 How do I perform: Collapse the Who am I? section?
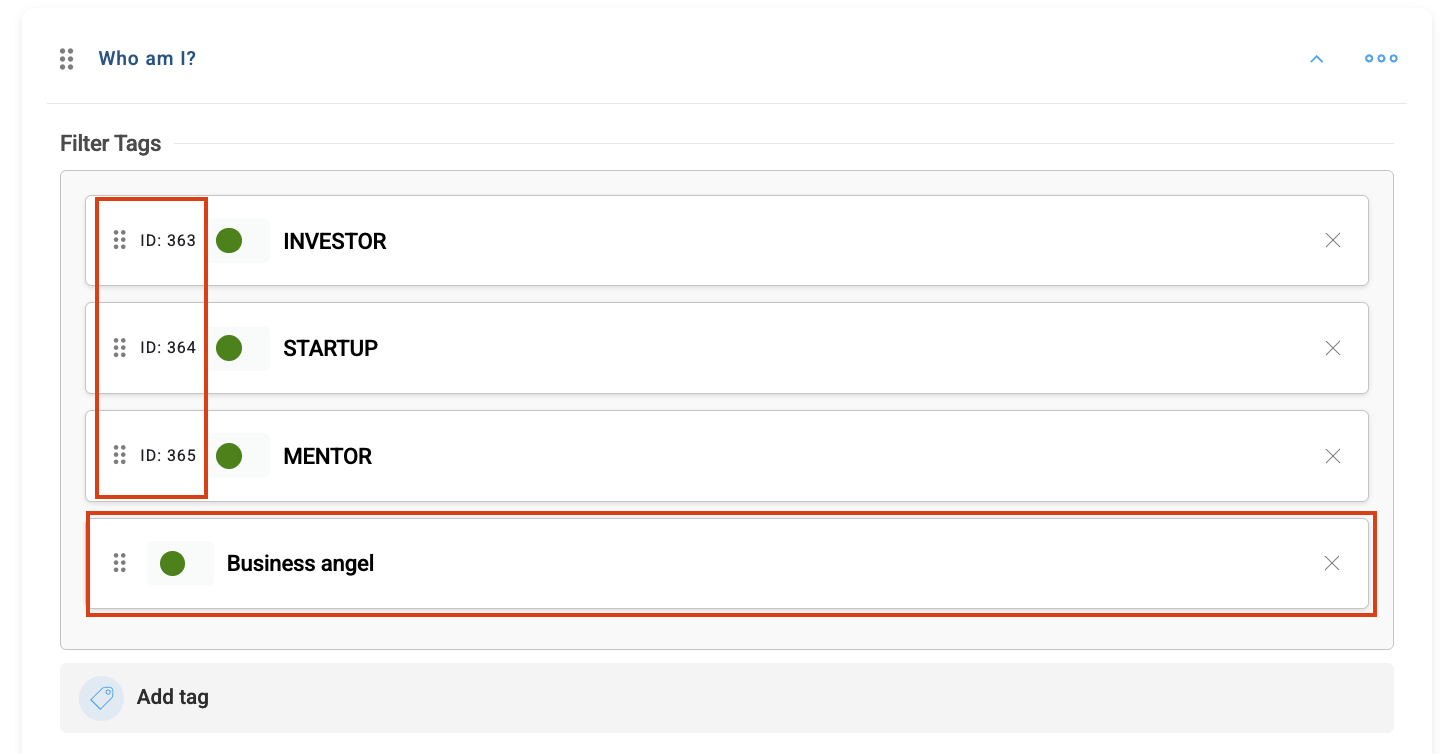(1317, 59)
